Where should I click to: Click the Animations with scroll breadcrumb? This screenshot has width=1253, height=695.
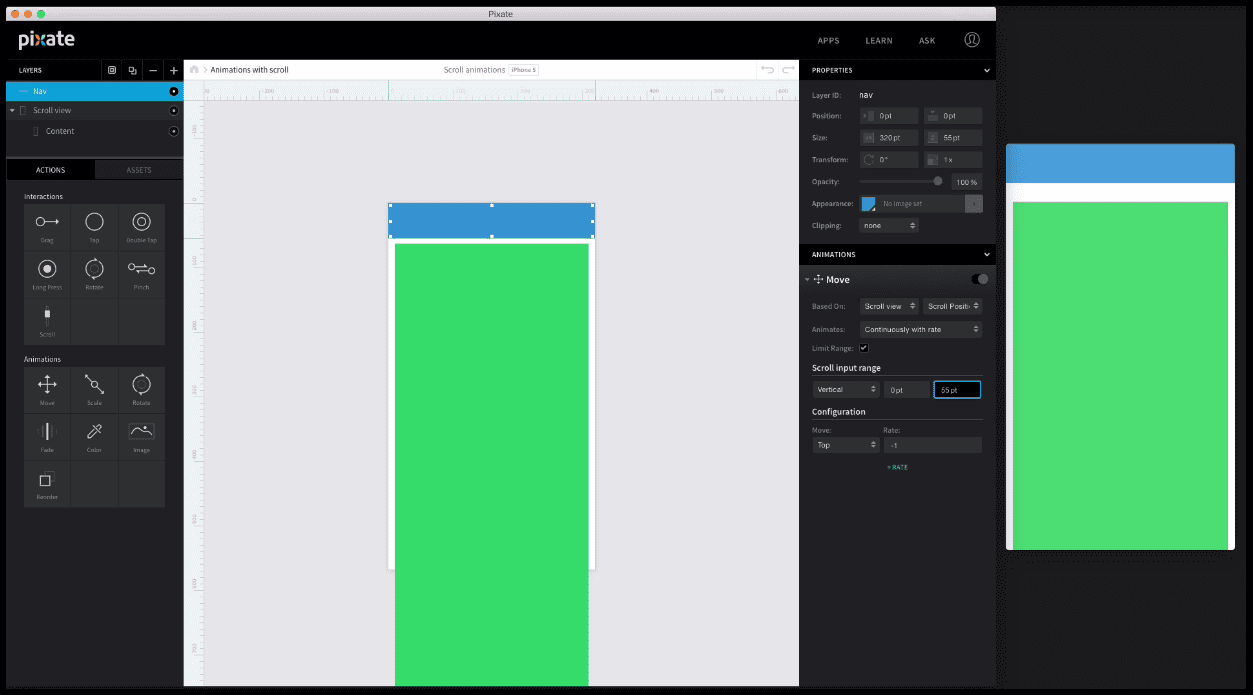249,70
